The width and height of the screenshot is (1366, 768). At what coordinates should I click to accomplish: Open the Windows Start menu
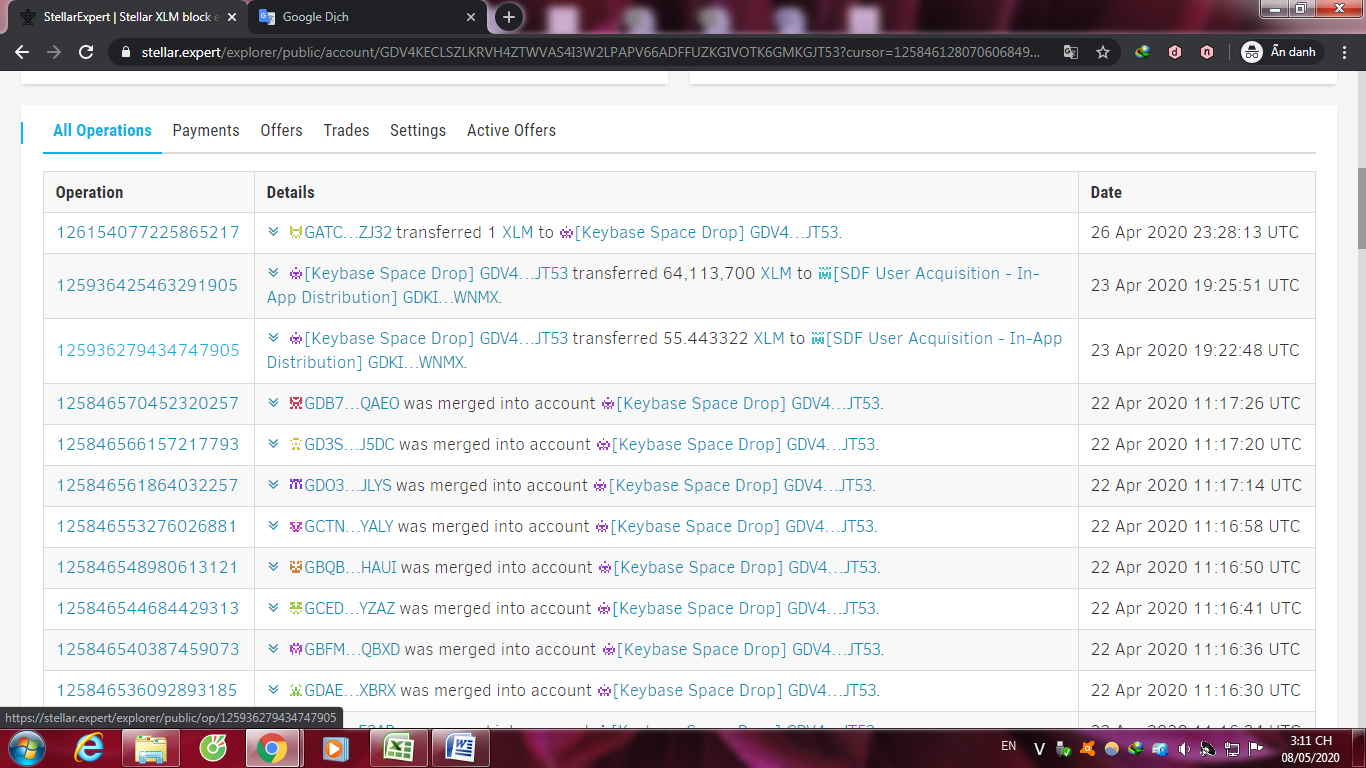pos(25,748)
